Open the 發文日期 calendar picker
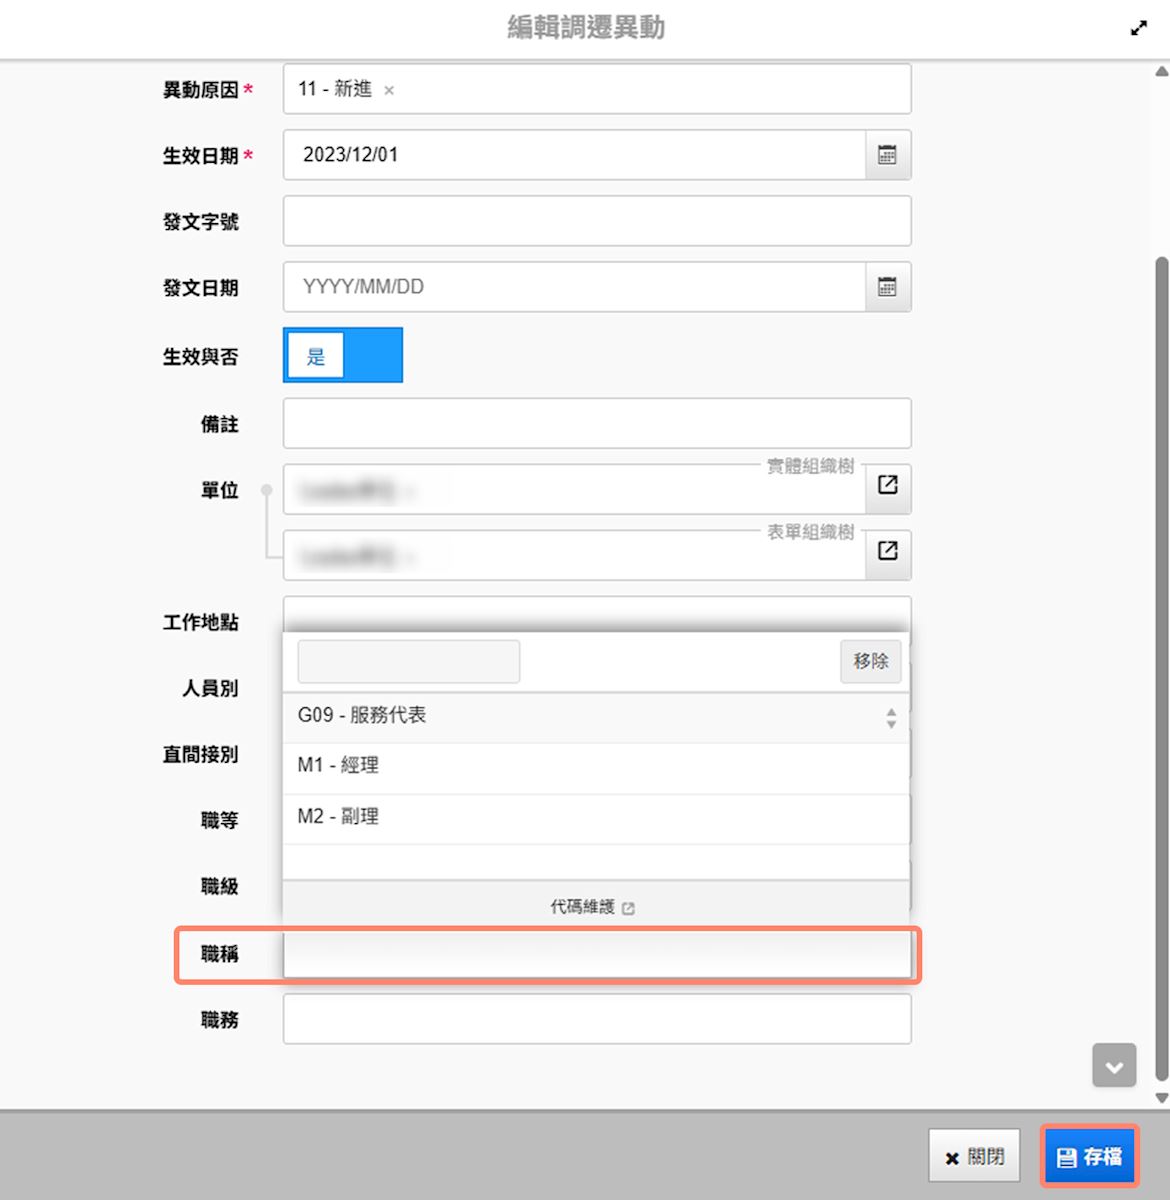 (x=887, y=287)
